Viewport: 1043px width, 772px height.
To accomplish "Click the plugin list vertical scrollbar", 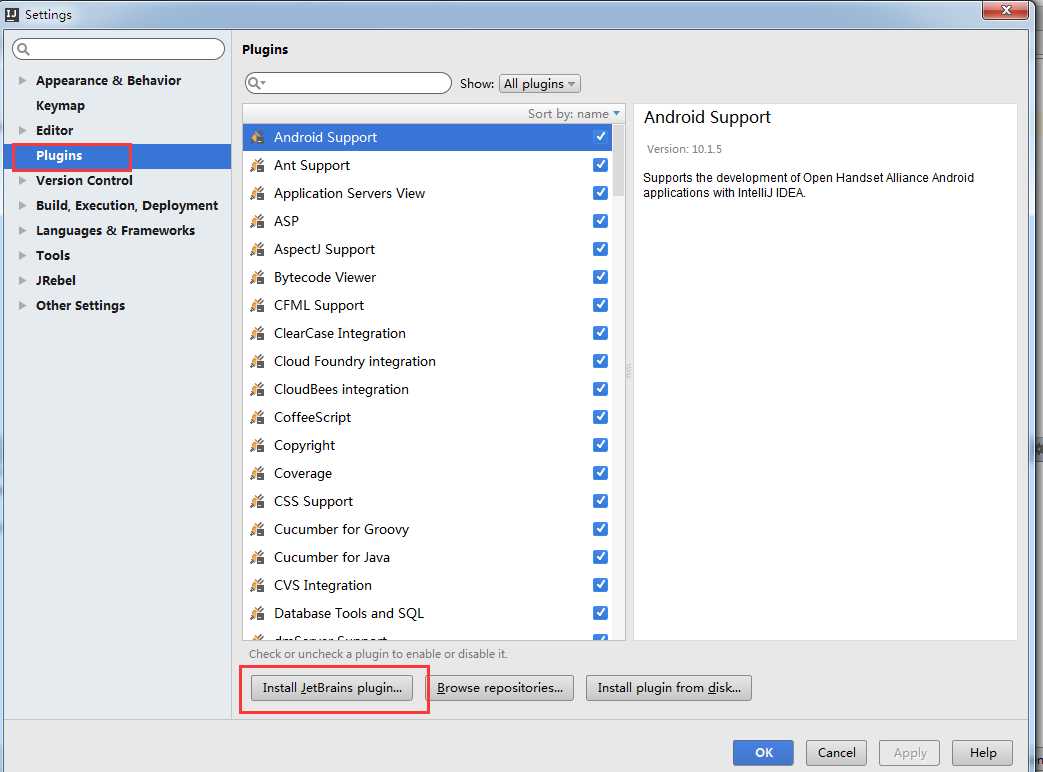I will click(619, 162).
